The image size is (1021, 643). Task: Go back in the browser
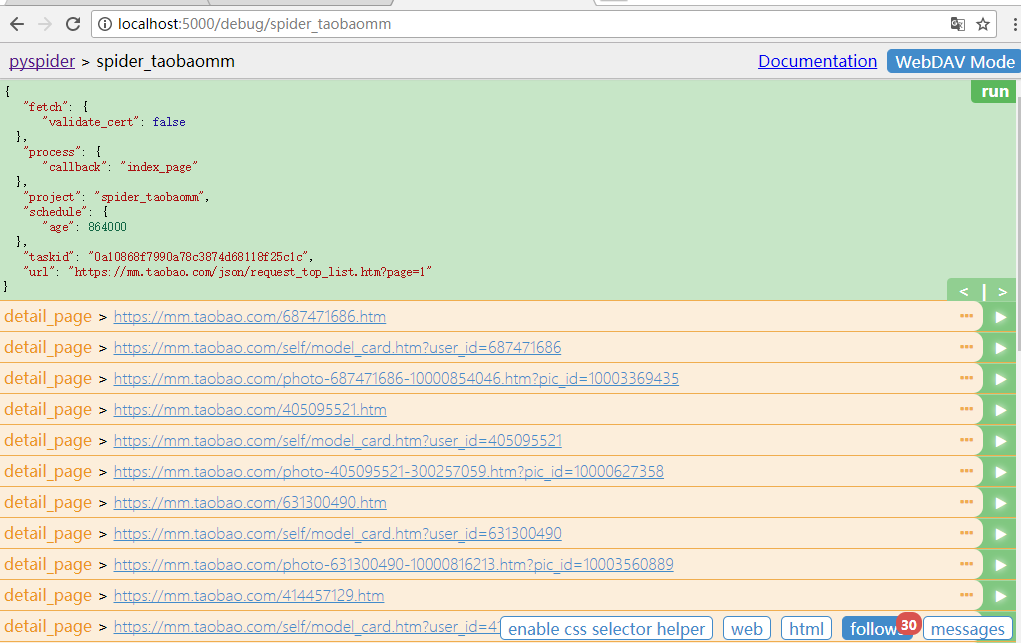click(x=17, y=24)
